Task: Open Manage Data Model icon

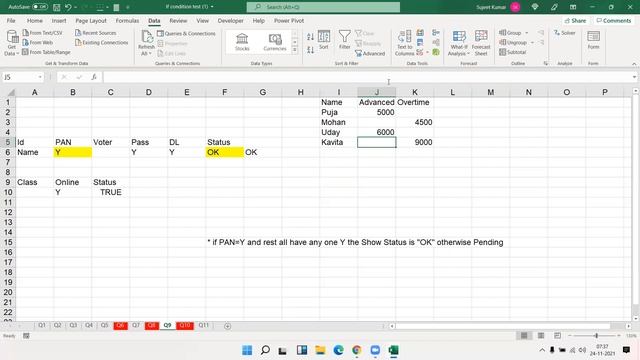Action: point(436,52)
